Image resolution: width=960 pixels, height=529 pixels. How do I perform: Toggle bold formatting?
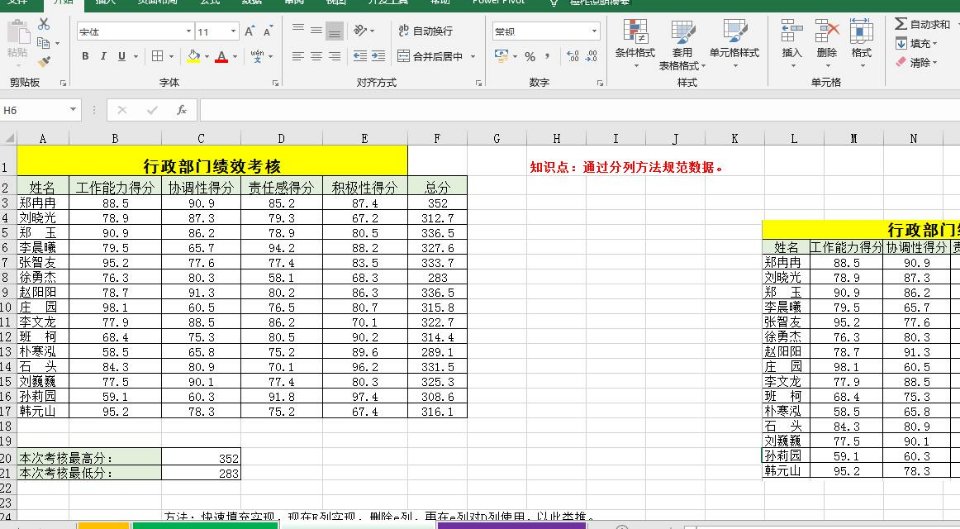85,56
